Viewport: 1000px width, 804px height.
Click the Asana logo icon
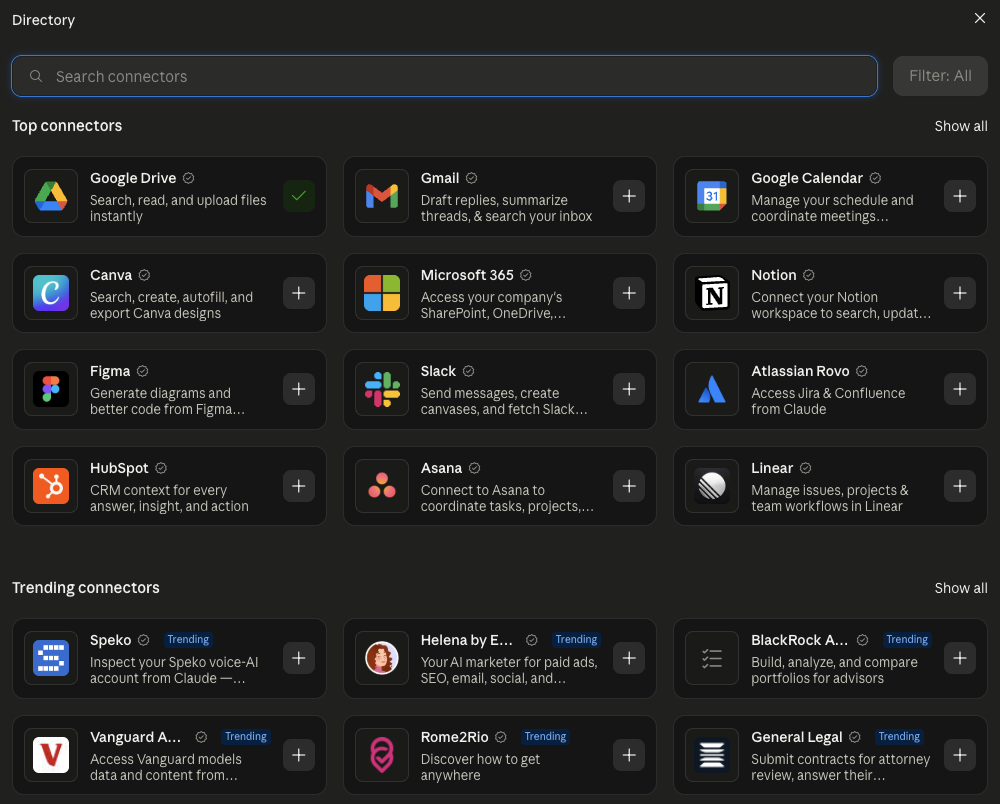tap(382, 486)
